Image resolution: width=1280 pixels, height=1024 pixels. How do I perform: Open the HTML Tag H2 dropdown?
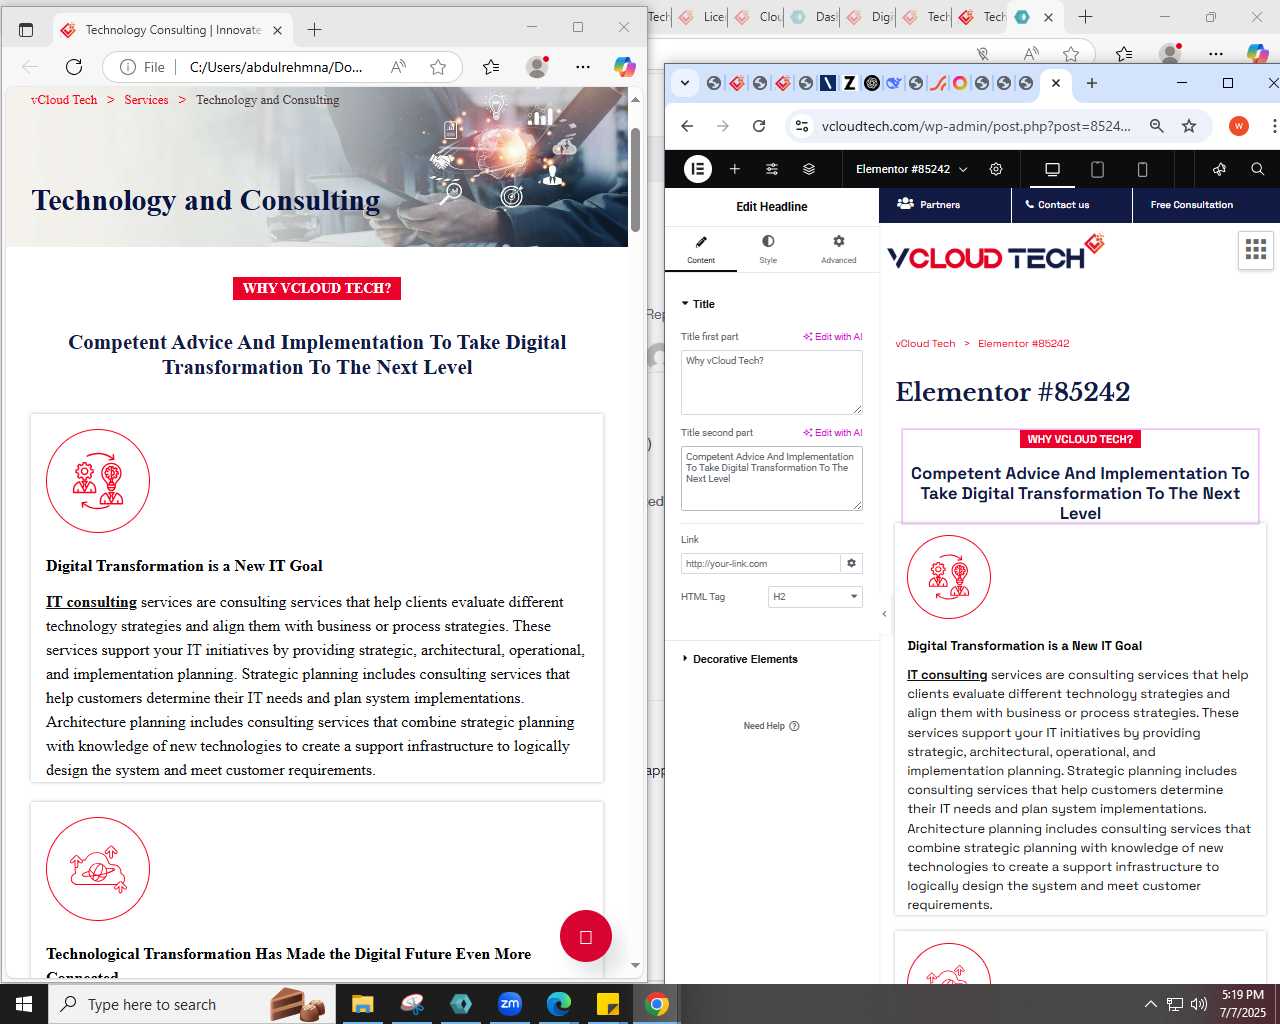(x=815, y=596)
